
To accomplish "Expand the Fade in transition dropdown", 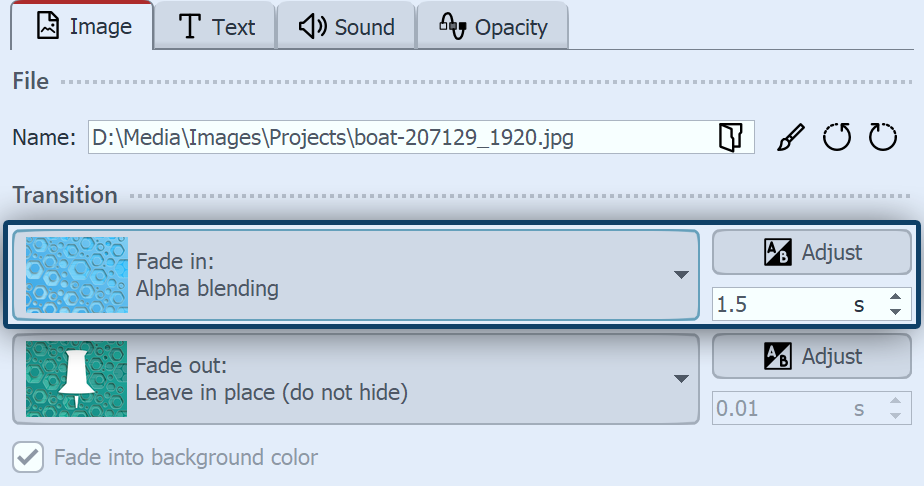I will point(681,275).
